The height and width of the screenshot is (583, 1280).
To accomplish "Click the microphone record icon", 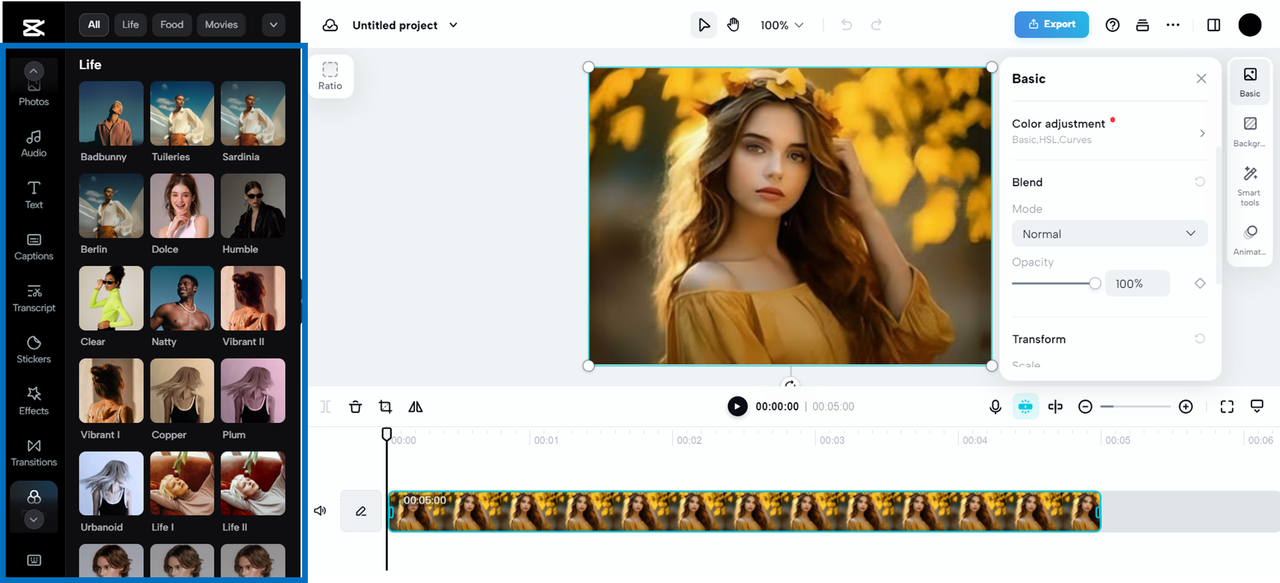I will tap(995, 406).
